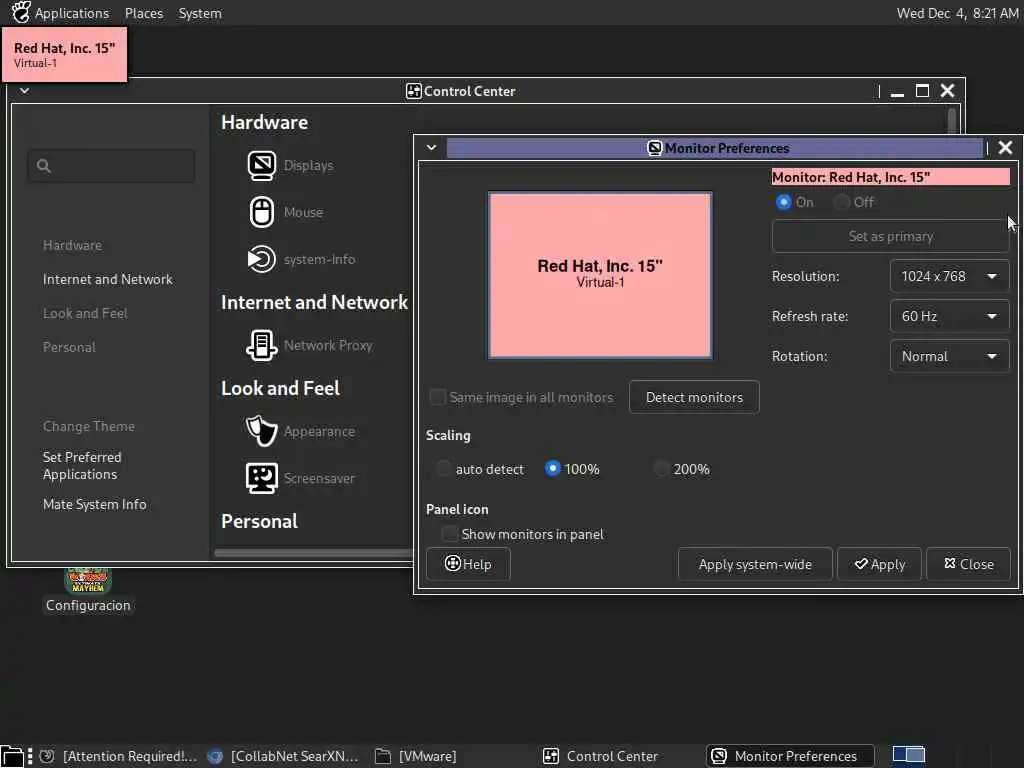Viewport: 1024px width, 768px height.
Task: Click the Configuracion desktop icon
Action: point(88,591)
